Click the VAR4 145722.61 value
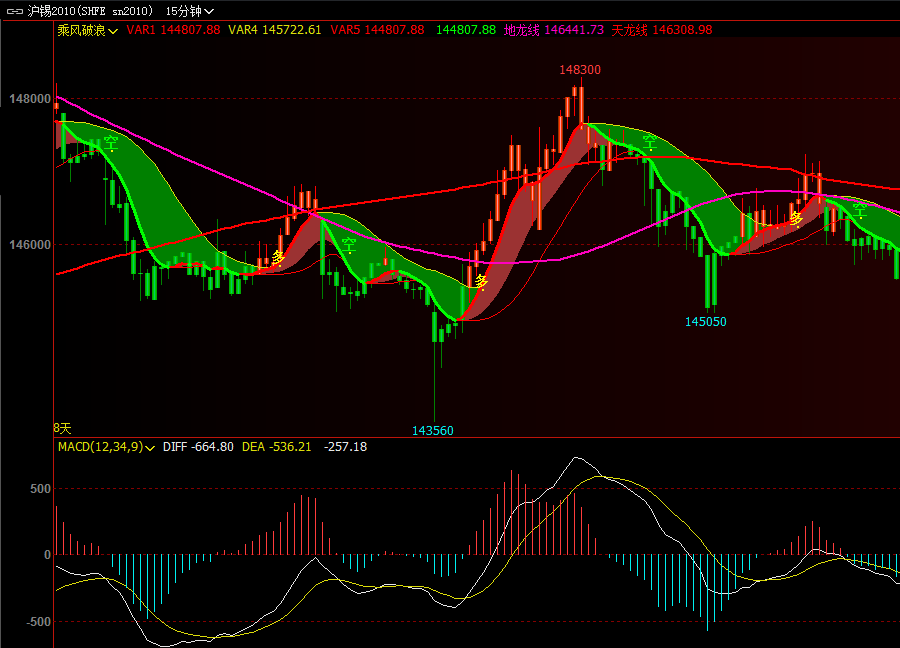 click(274, 30)
